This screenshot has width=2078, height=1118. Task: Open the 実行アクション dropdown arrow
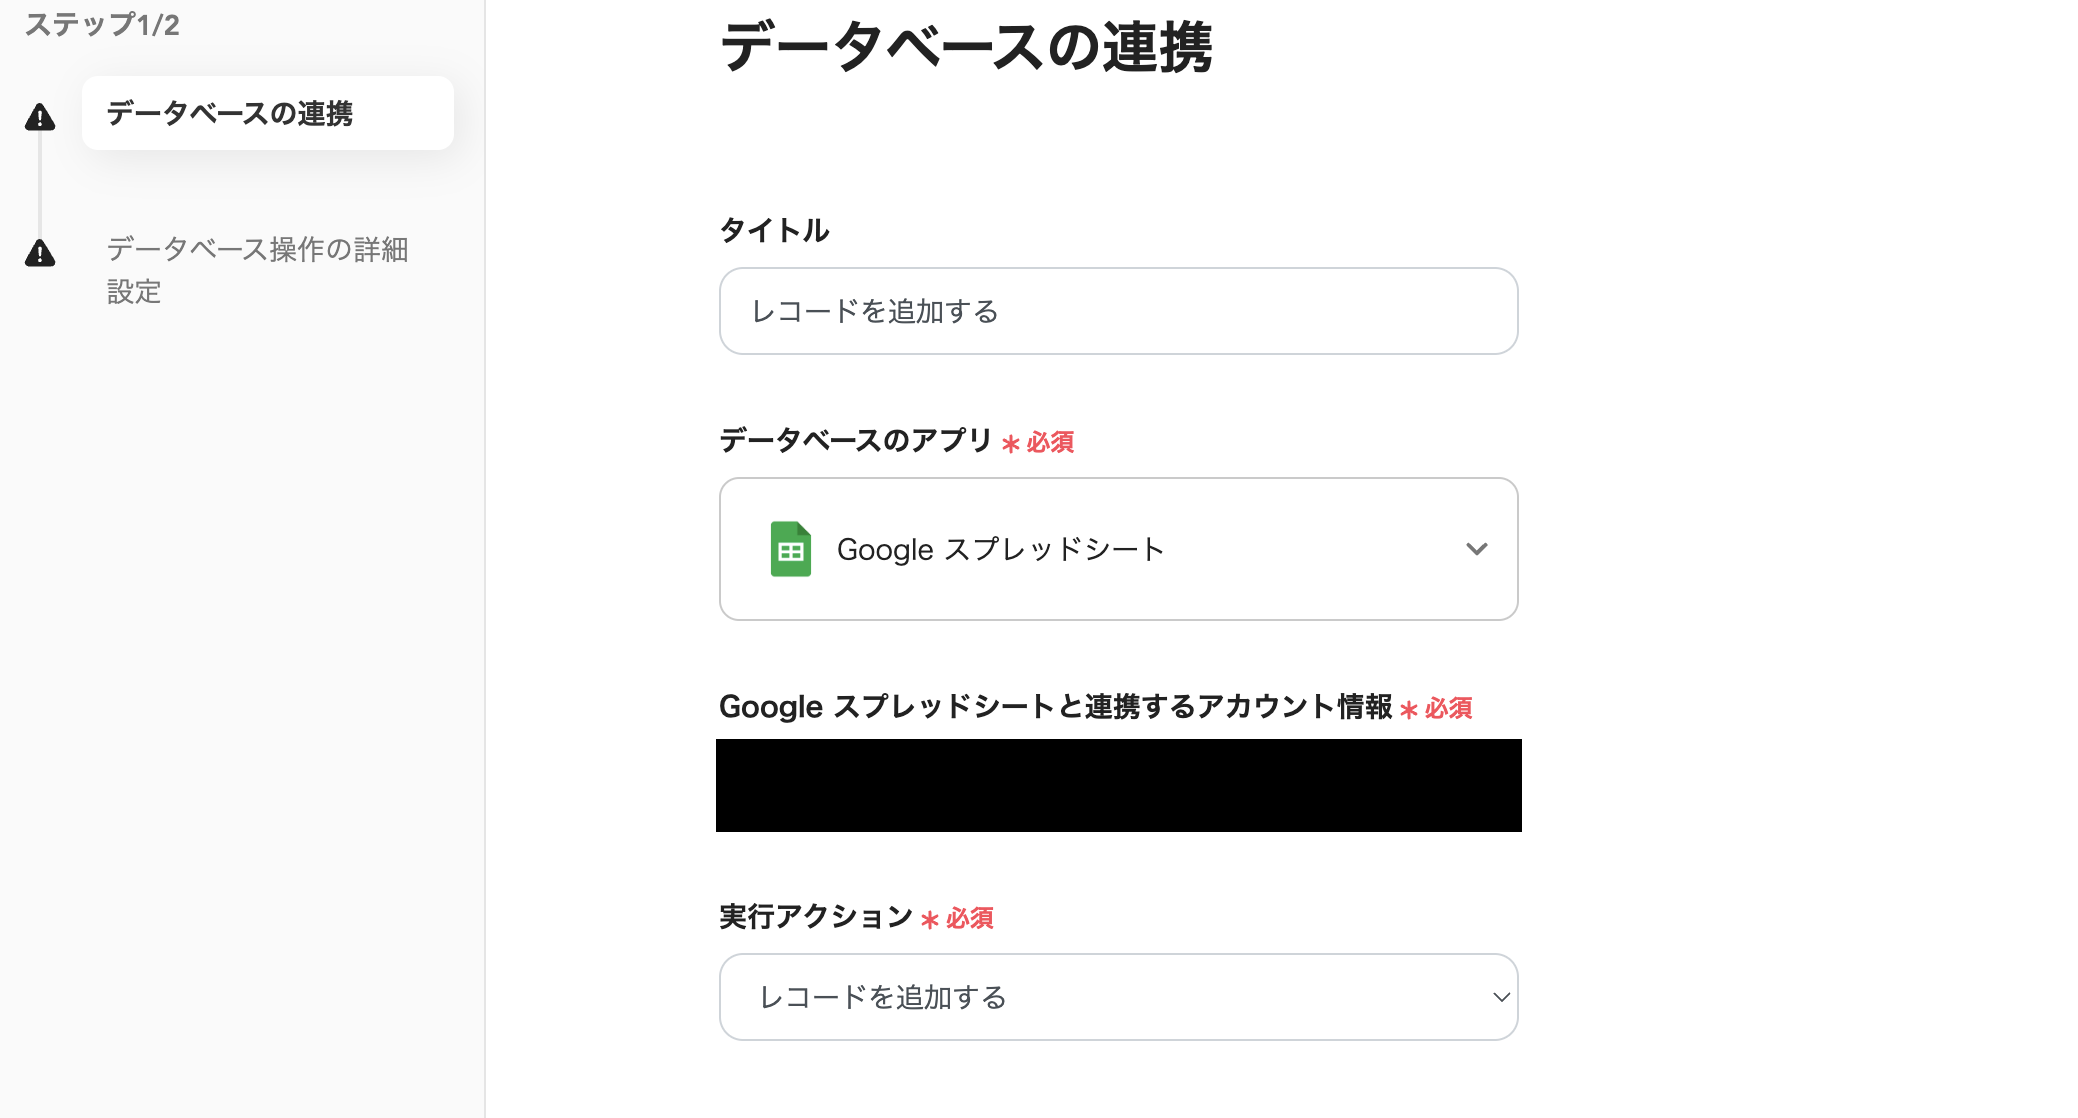[x=1500, y=997]
